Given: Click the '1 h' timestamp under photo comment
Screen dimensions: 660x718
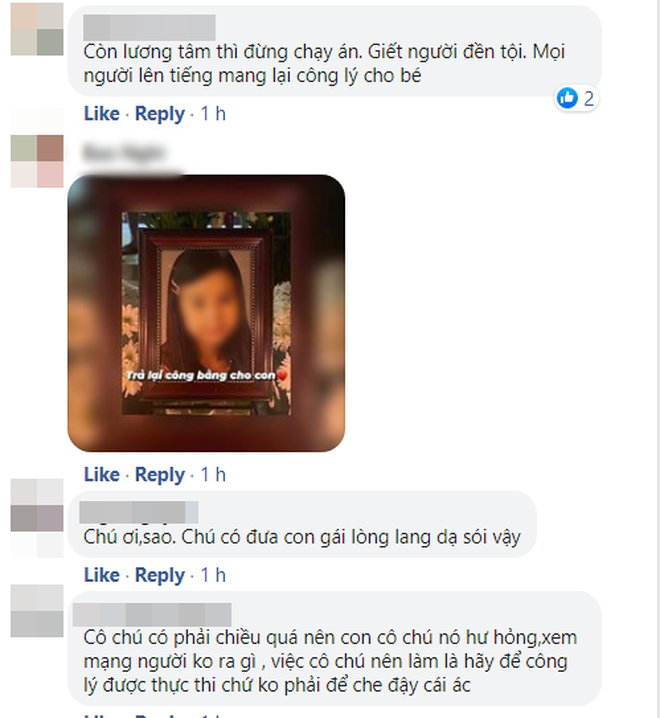Looking at the screenshot, I should click(213, 474).
